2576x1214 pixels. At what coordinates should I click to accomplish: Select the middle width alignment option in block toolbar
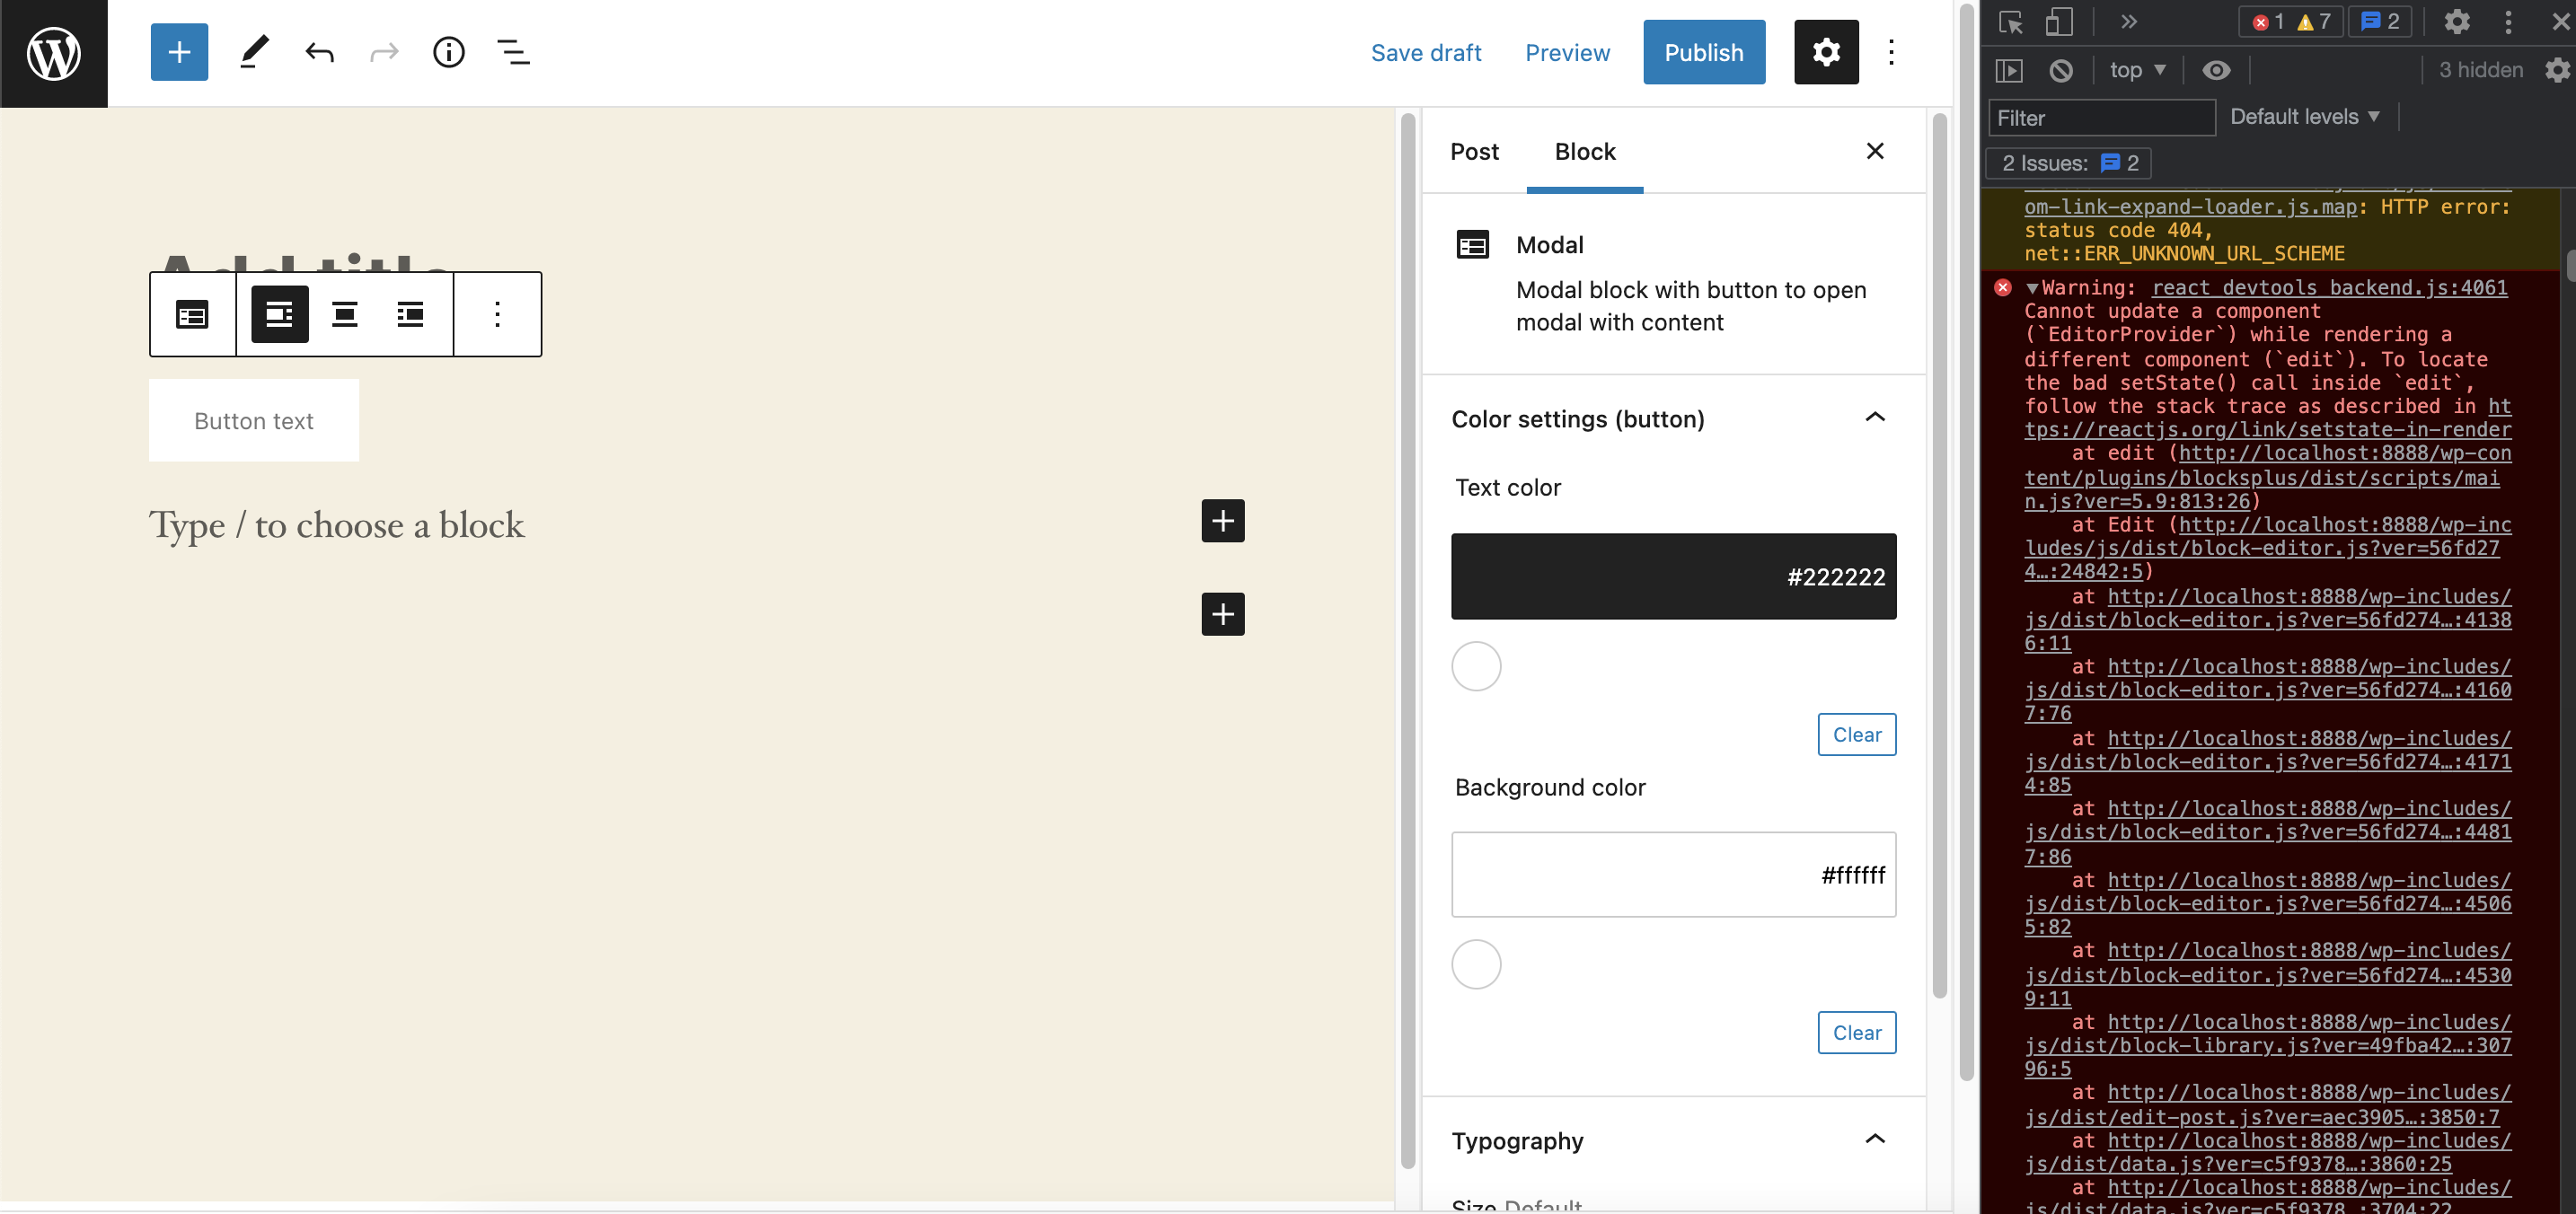(x=346, y=314)
